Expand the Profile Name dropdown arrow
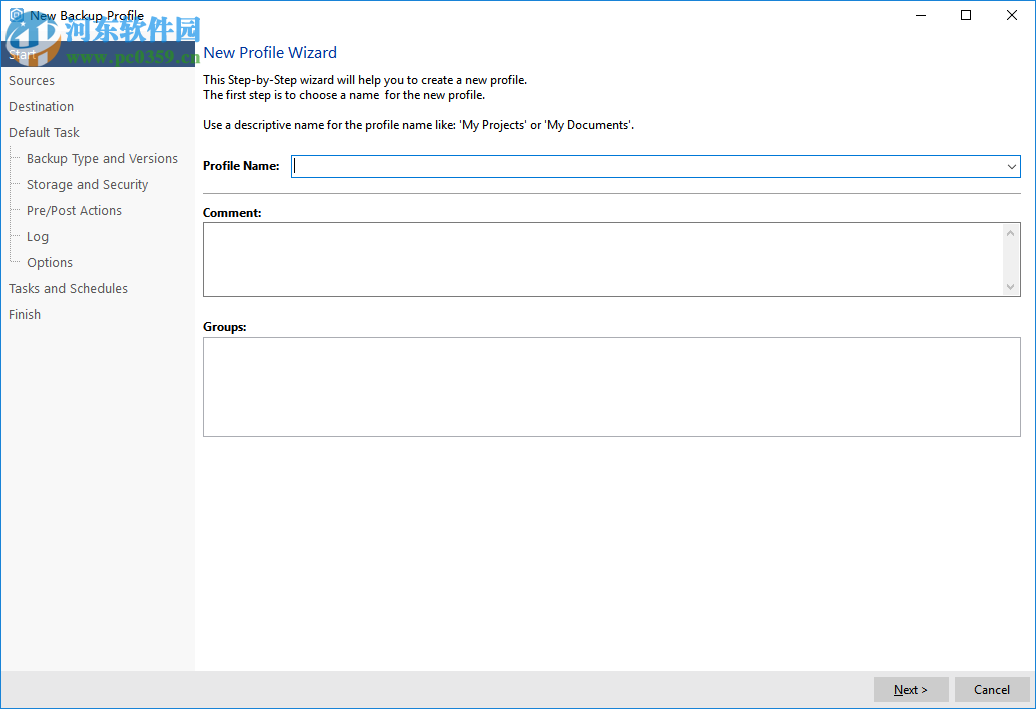Viewport: 1036px width, 709px height. click(x=1011, y=167)
